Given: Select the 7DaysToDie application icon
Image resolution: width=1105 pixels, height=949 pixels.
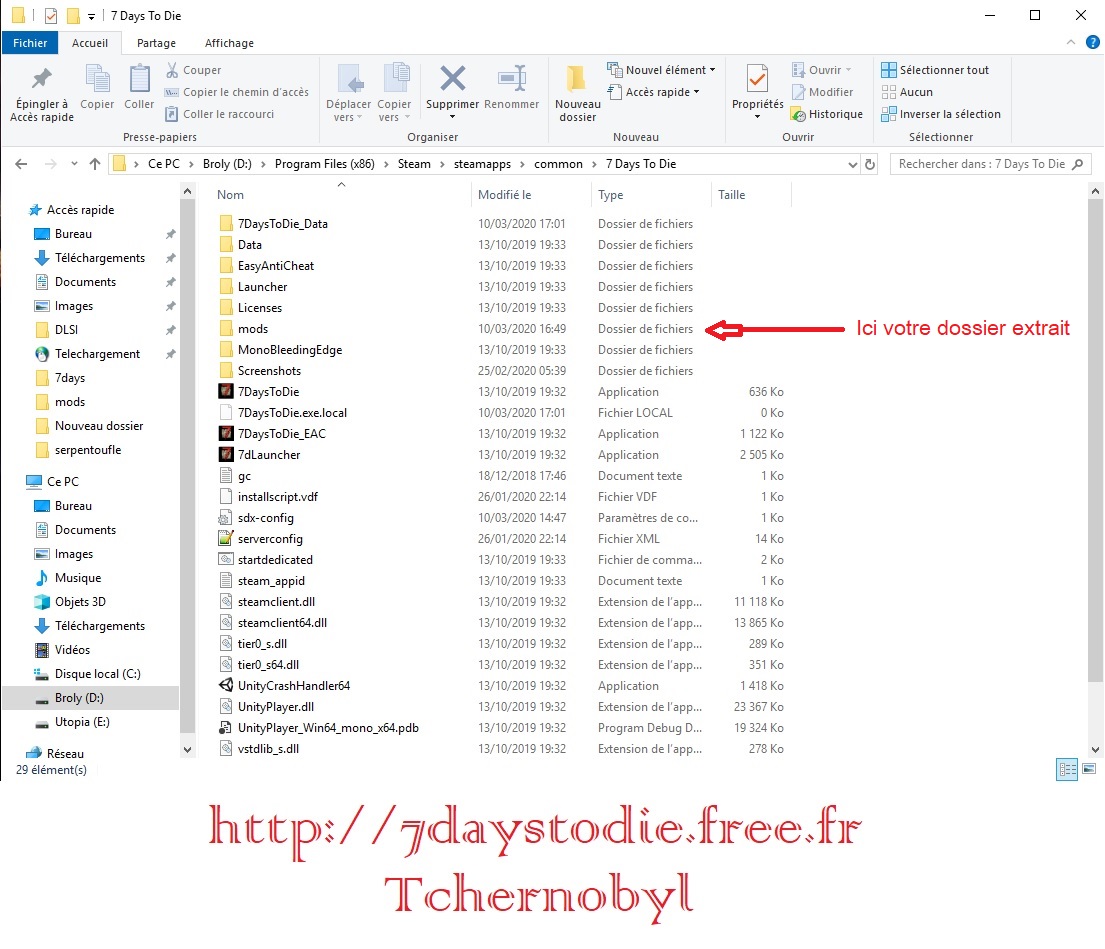Looking at the screenshot, I should [x=226, y=392].
